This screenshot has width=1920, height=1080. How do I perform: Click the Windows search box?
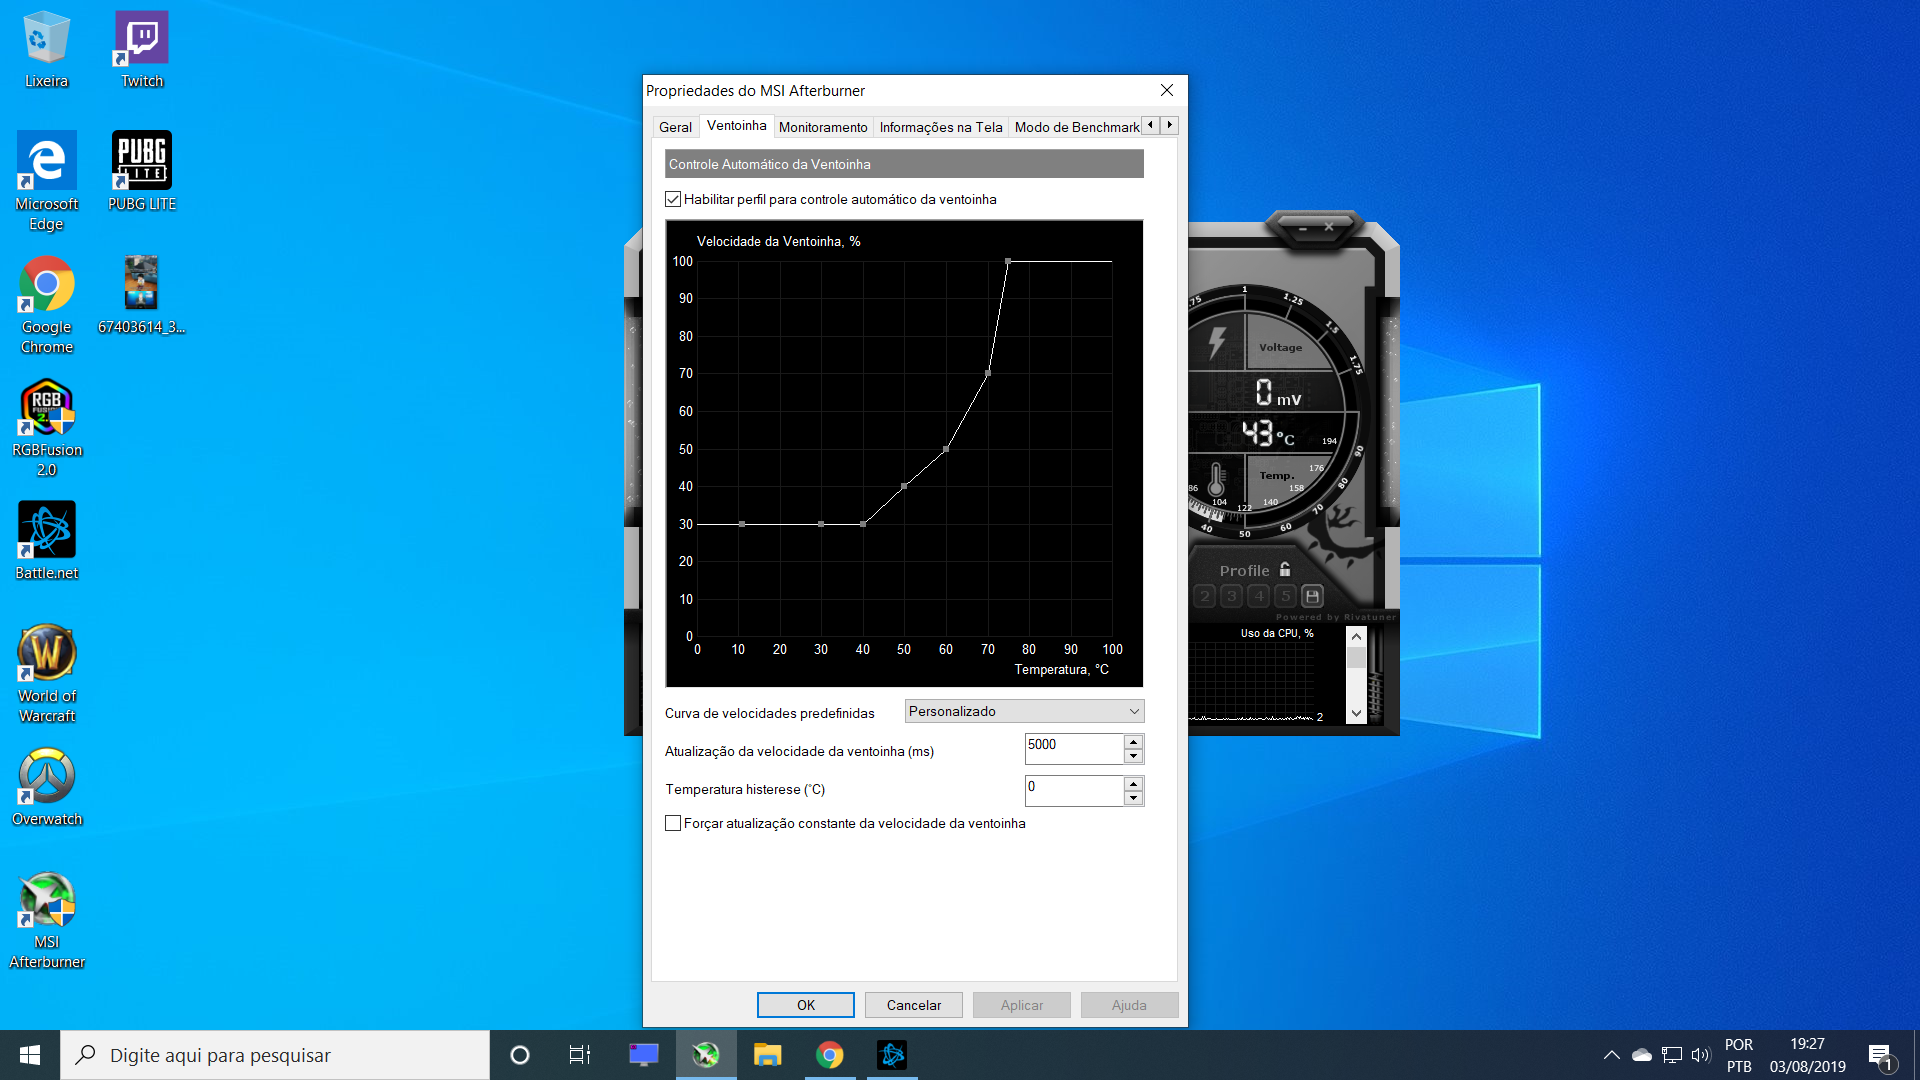[275, 1055]
